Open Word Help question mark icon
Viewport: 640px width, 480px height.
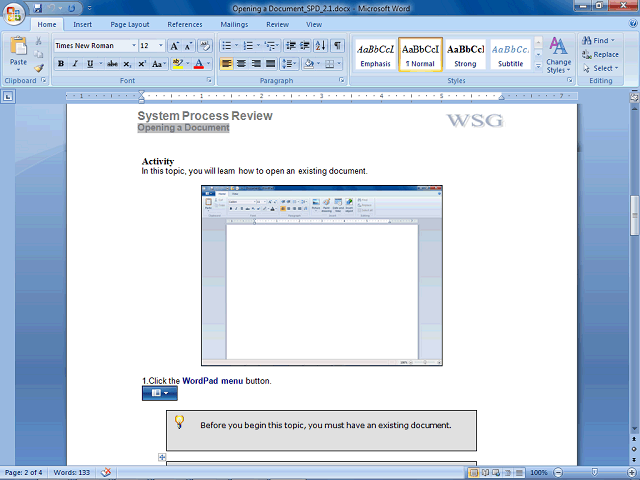(633, 24)
